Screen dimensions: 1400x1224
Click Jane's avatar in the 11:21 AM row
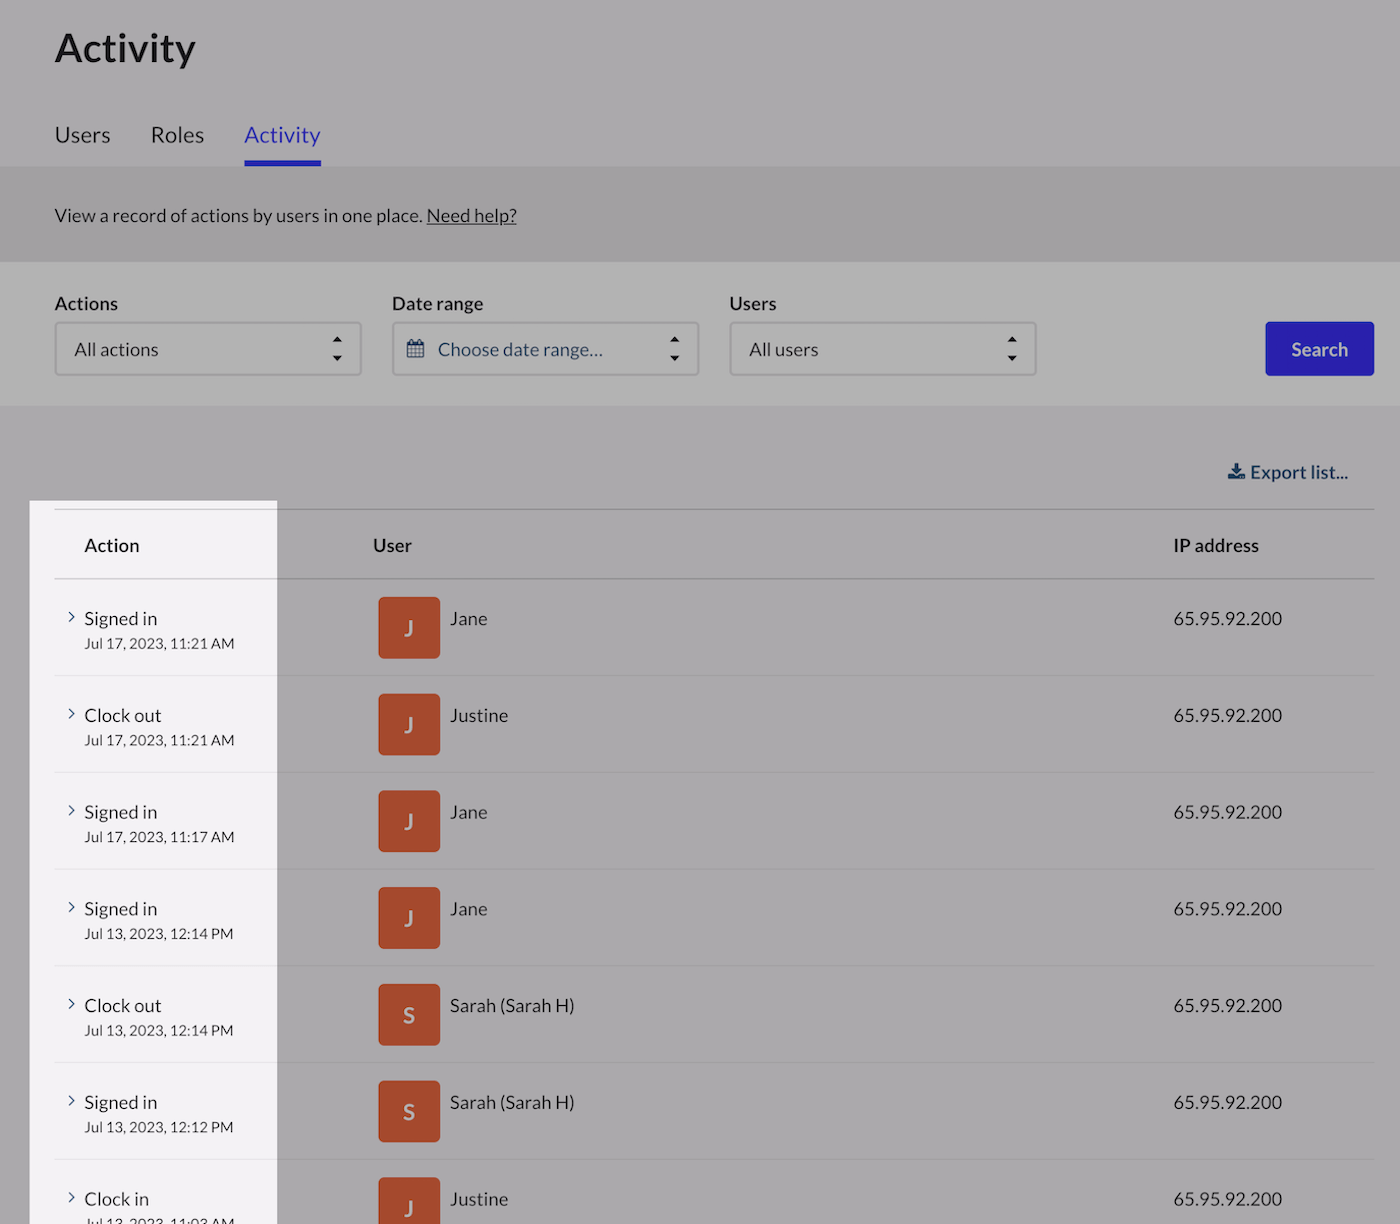tap(409, 628)
